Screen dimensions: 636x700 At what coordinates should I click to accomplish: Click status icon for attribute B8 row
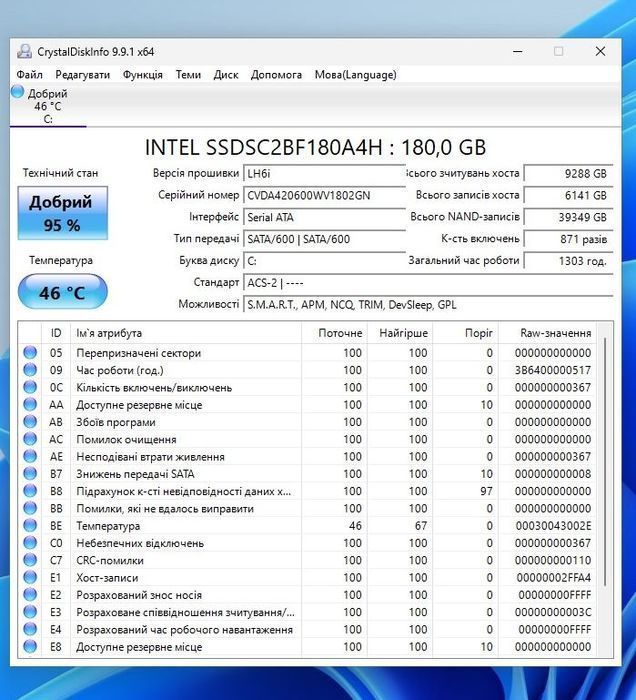click(x=30, y=491)
